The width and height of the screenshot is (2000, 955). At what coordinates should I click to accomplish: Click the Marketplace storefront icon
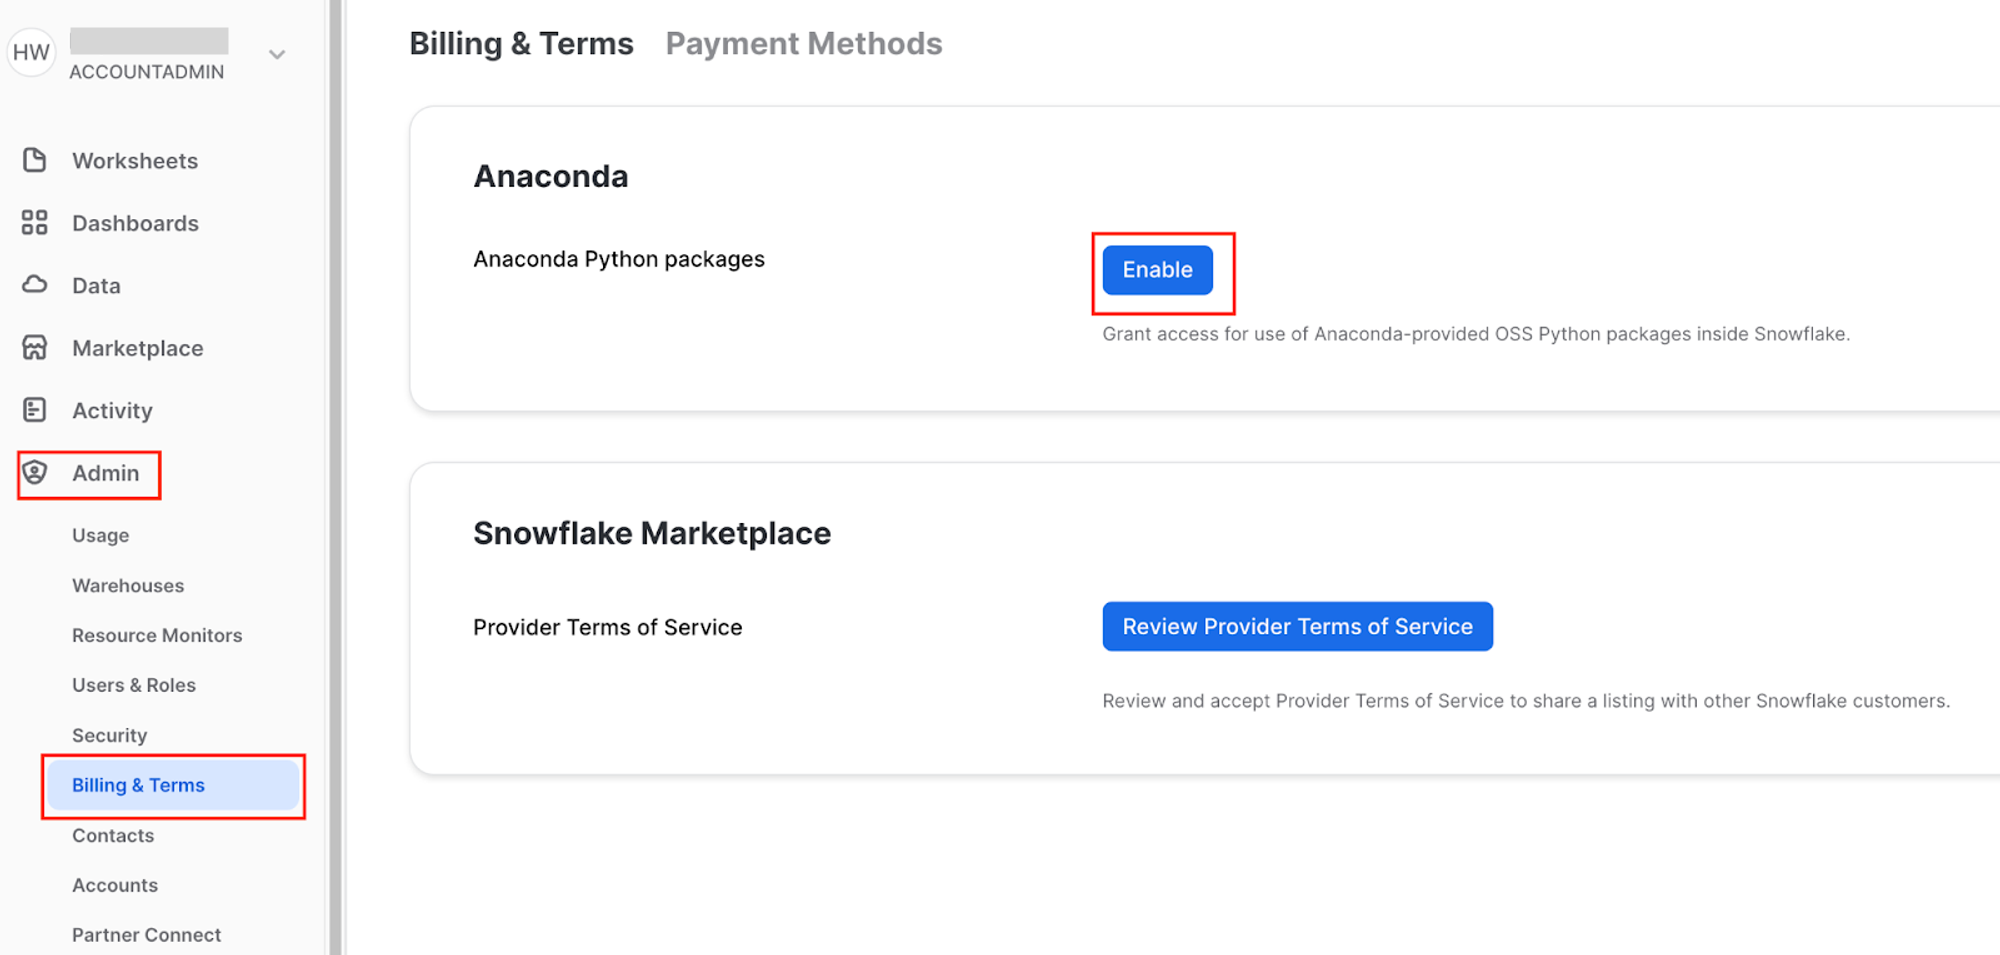(x=35, y=348)
